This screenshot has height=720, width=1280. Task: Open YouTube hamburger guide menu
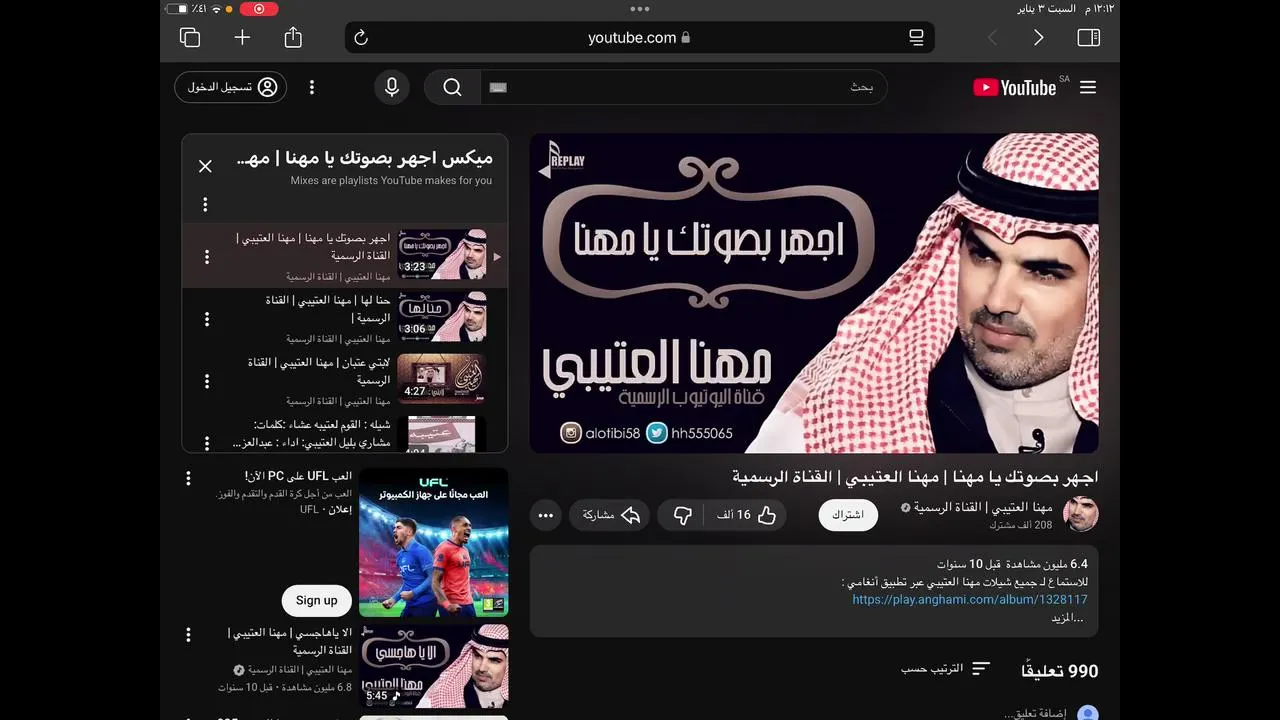[x=1088, y=87]
